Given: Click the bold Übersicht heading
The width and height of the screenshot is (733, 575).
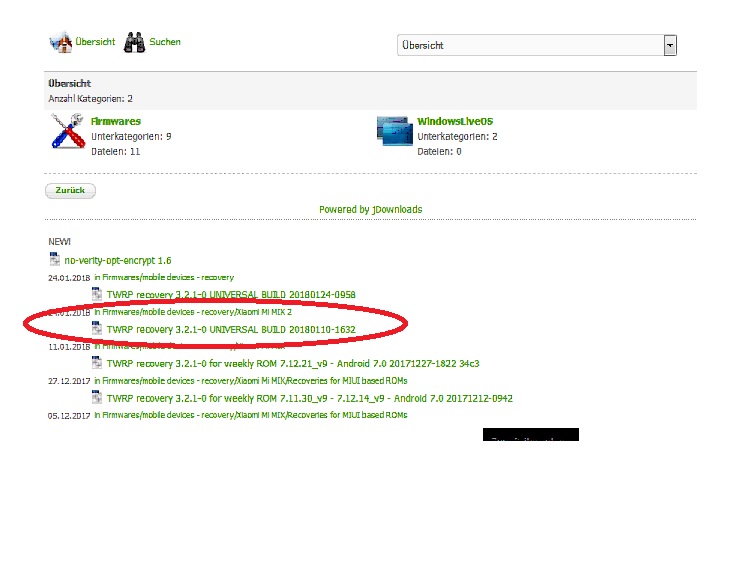Looking at the screenshot, I should 70,83.
